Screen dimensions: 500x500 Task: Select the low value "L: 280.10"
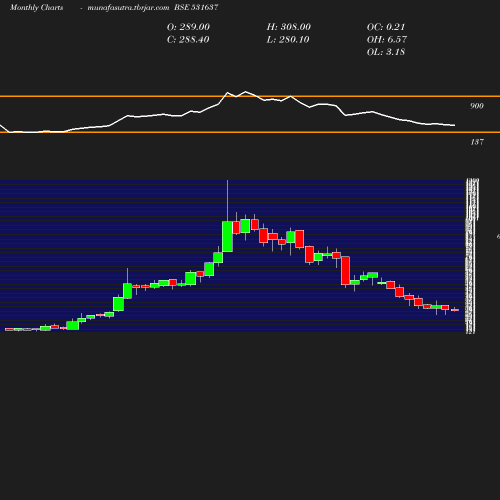pos(288,40)
